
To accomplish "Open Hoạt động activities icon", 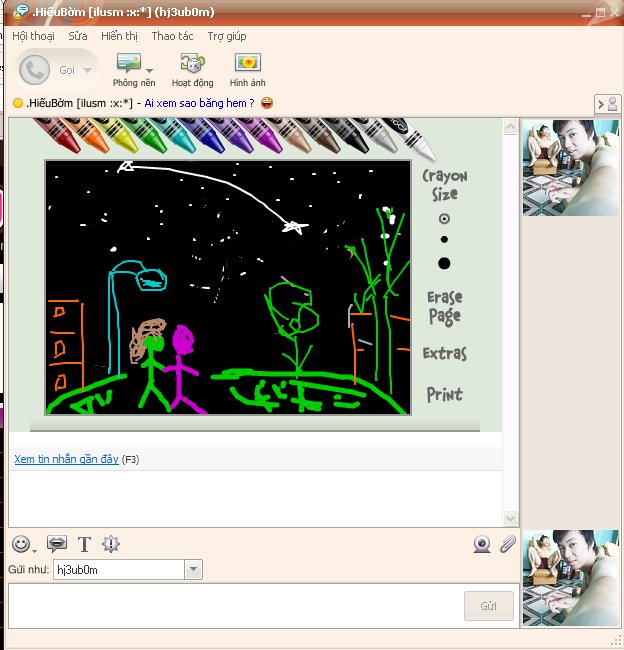I will coord(192,63).
